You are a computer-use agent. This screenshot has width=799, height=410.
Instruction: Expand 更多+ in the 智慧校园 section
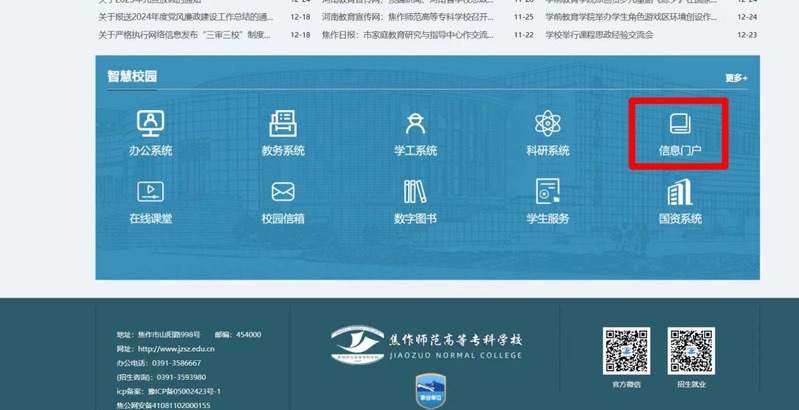point(736,78)
